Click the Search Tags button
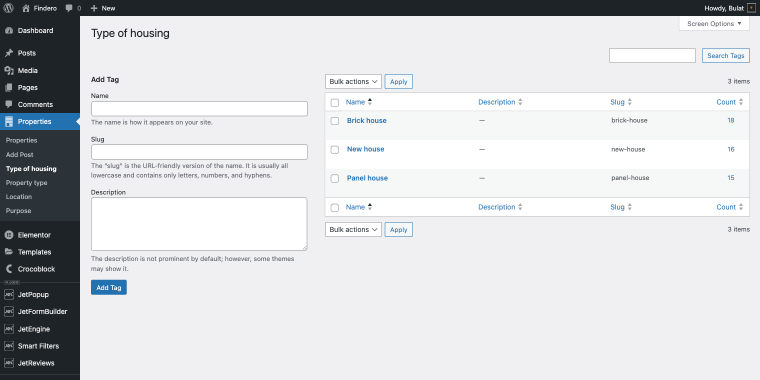 726,56
